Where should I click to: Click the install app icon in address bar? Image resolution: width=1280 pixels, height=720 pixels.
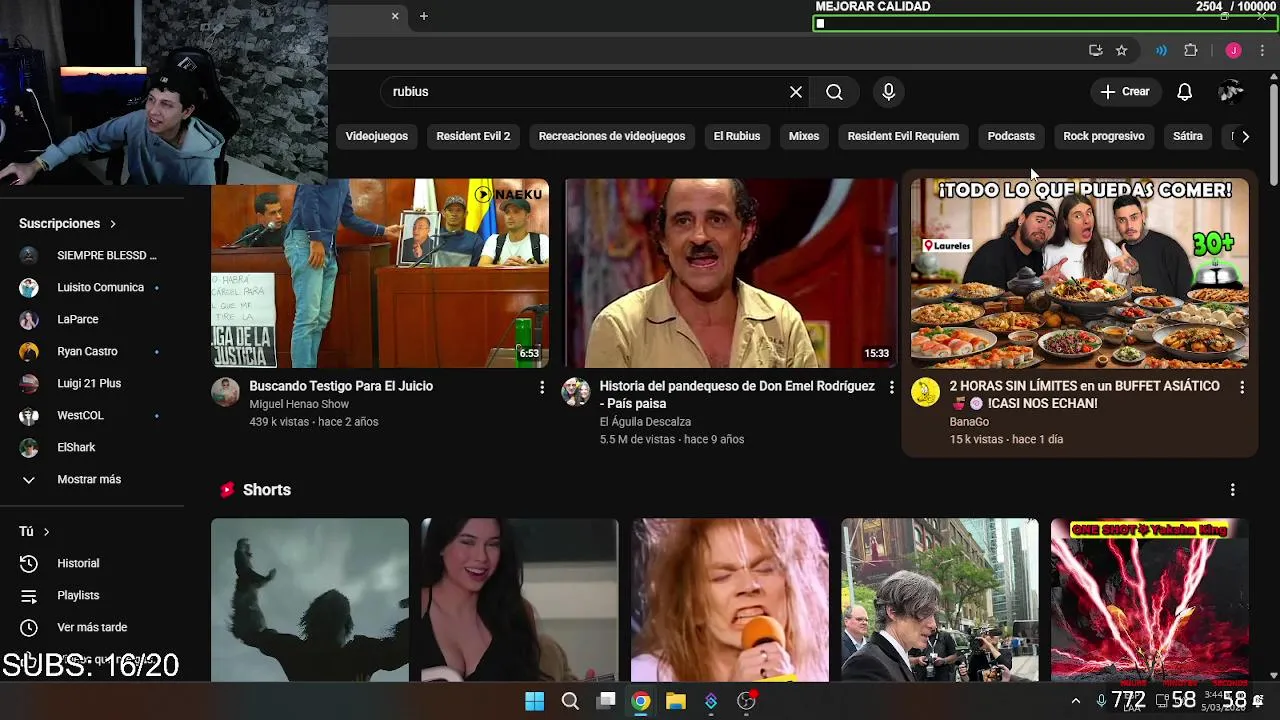(1095, 50)
